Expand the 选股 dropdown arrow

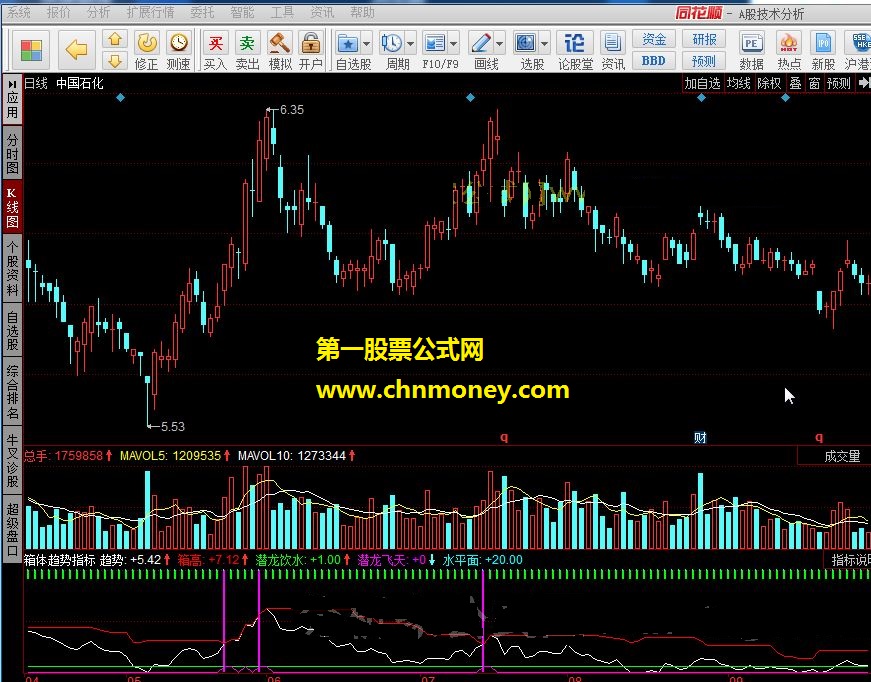coord(544,43)
